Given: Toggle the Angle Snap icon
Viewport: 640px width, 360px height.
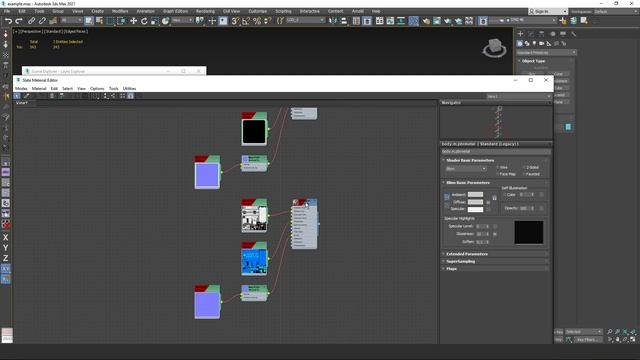Looking at the screenshot, I should pos(246,21).
